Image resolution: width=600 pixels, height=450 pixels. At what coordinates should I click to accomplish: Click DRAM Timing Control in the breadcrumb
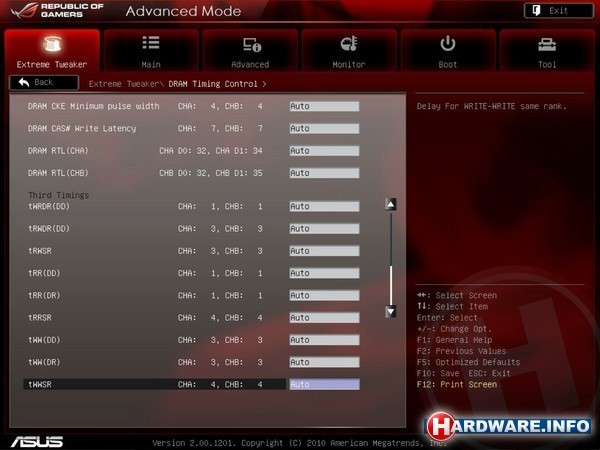[x=213, y=84]
